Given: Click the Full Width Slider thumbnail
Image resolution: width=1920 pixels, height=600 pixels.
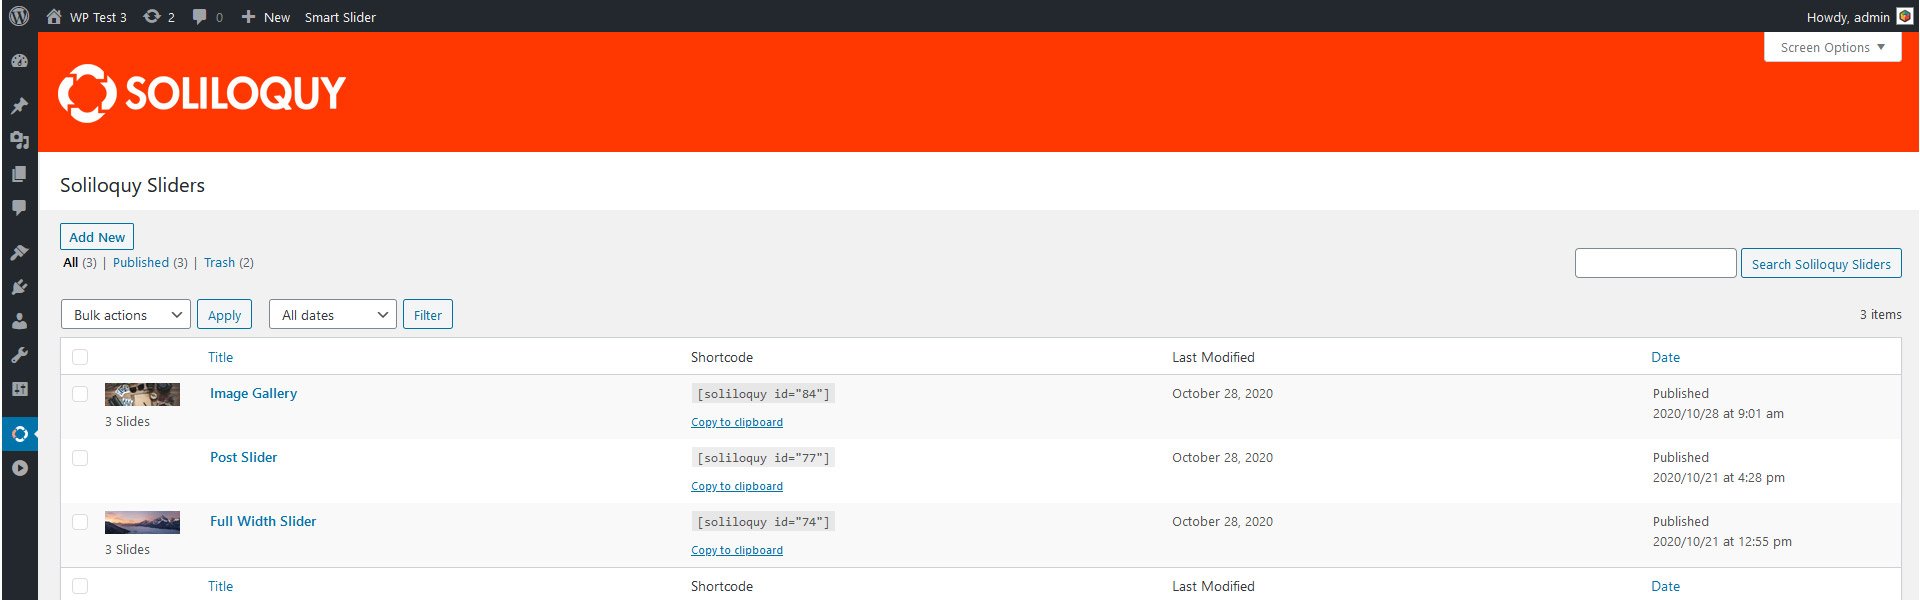Looking at the screenshot, I should tap(142, 522).
